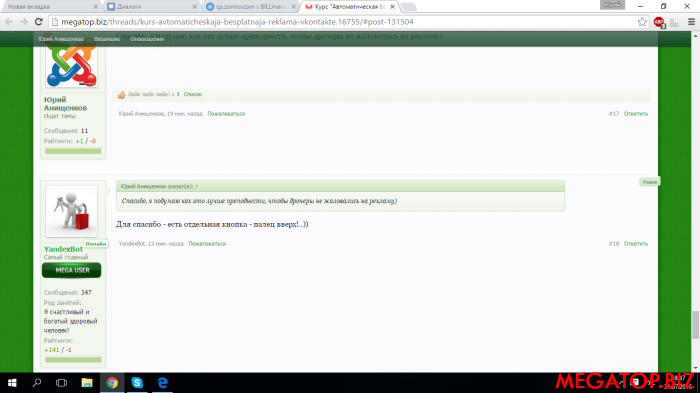Open the Chrome hamburger menu
This screenshot has width=700, height=393.
coord(691,22)
